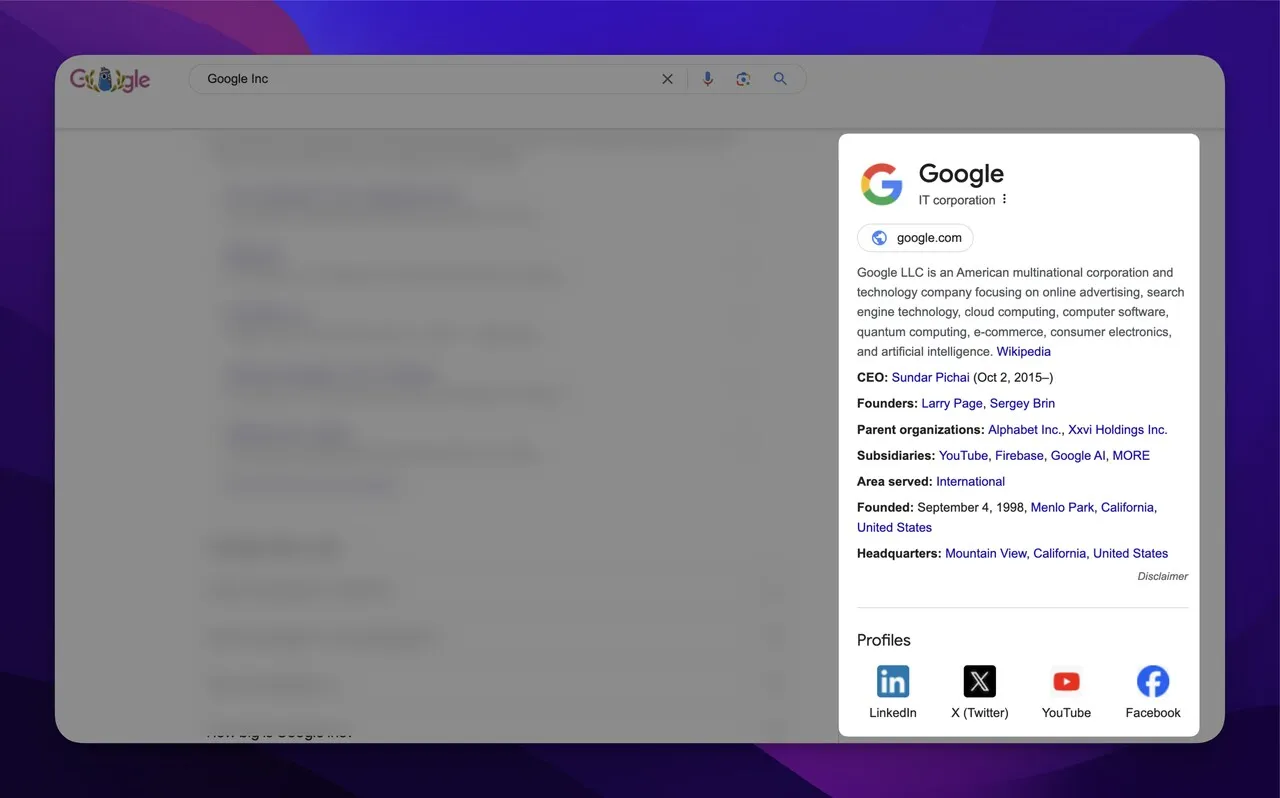1280x798 pixels.
Task: Click the 'IT corporation' subtitle text
Action: coord(957,200)
